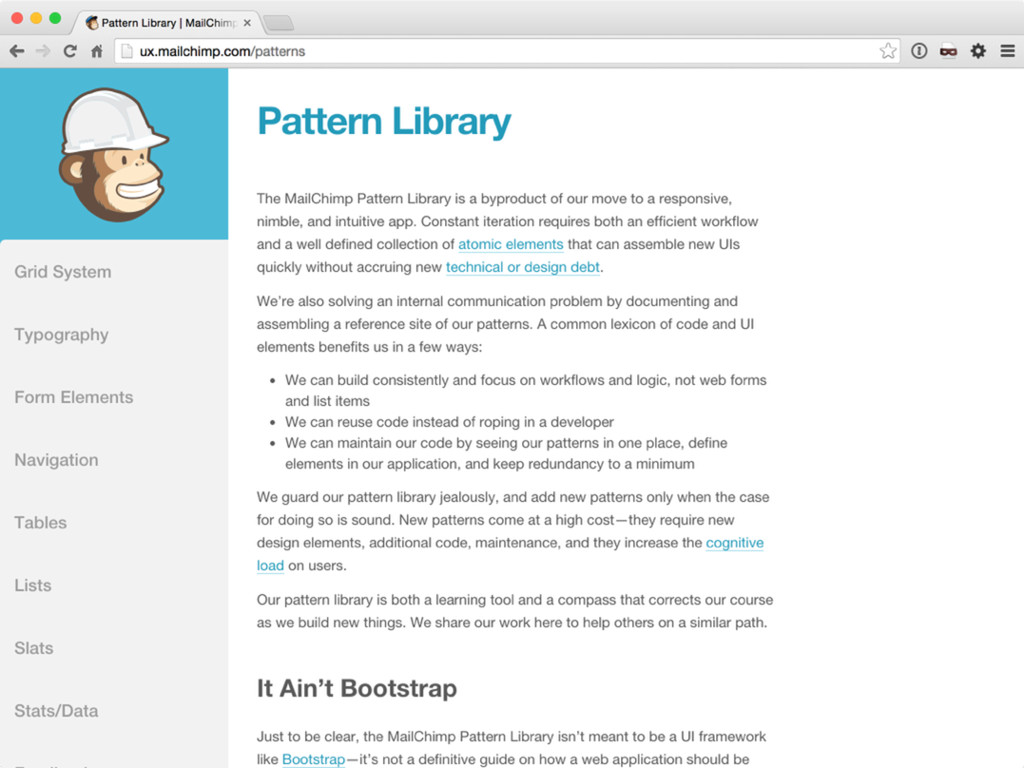Click the It Ain't Bootstrap heading
The image size is (1024, 768).
[357, 688]
